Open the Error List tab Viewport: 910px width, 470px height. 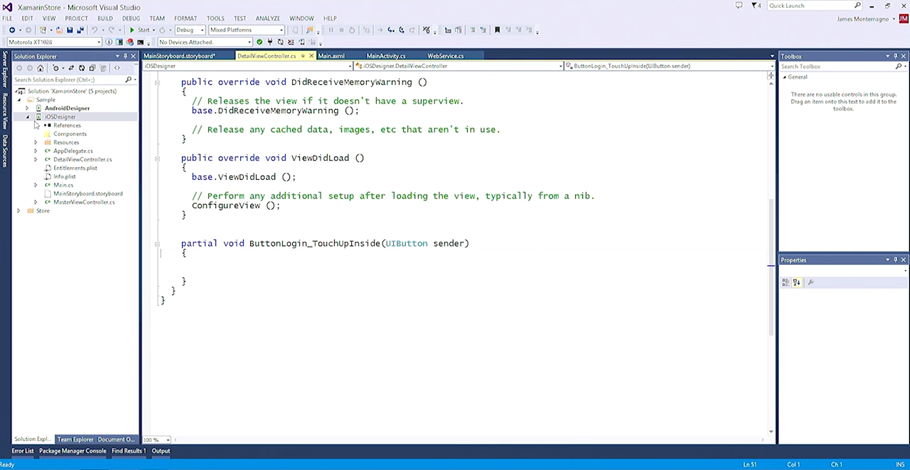click(x=23, y=451)
